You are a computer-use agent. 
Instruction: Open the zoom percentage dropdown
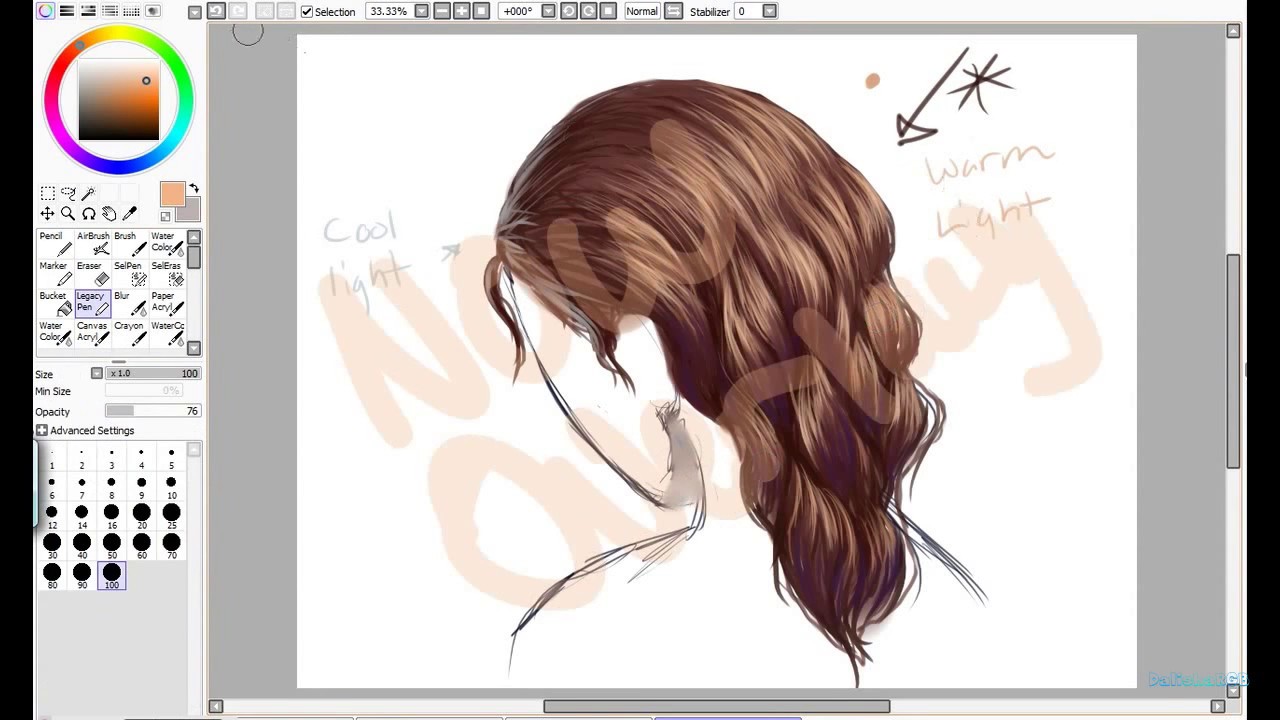[421, 11]
